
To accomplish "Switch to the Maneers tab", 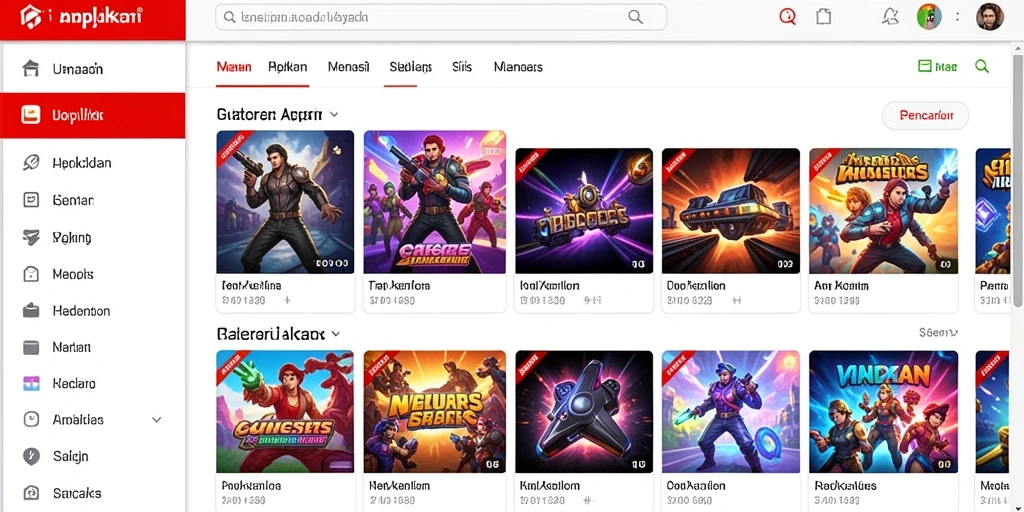I will tap(518, 67).
